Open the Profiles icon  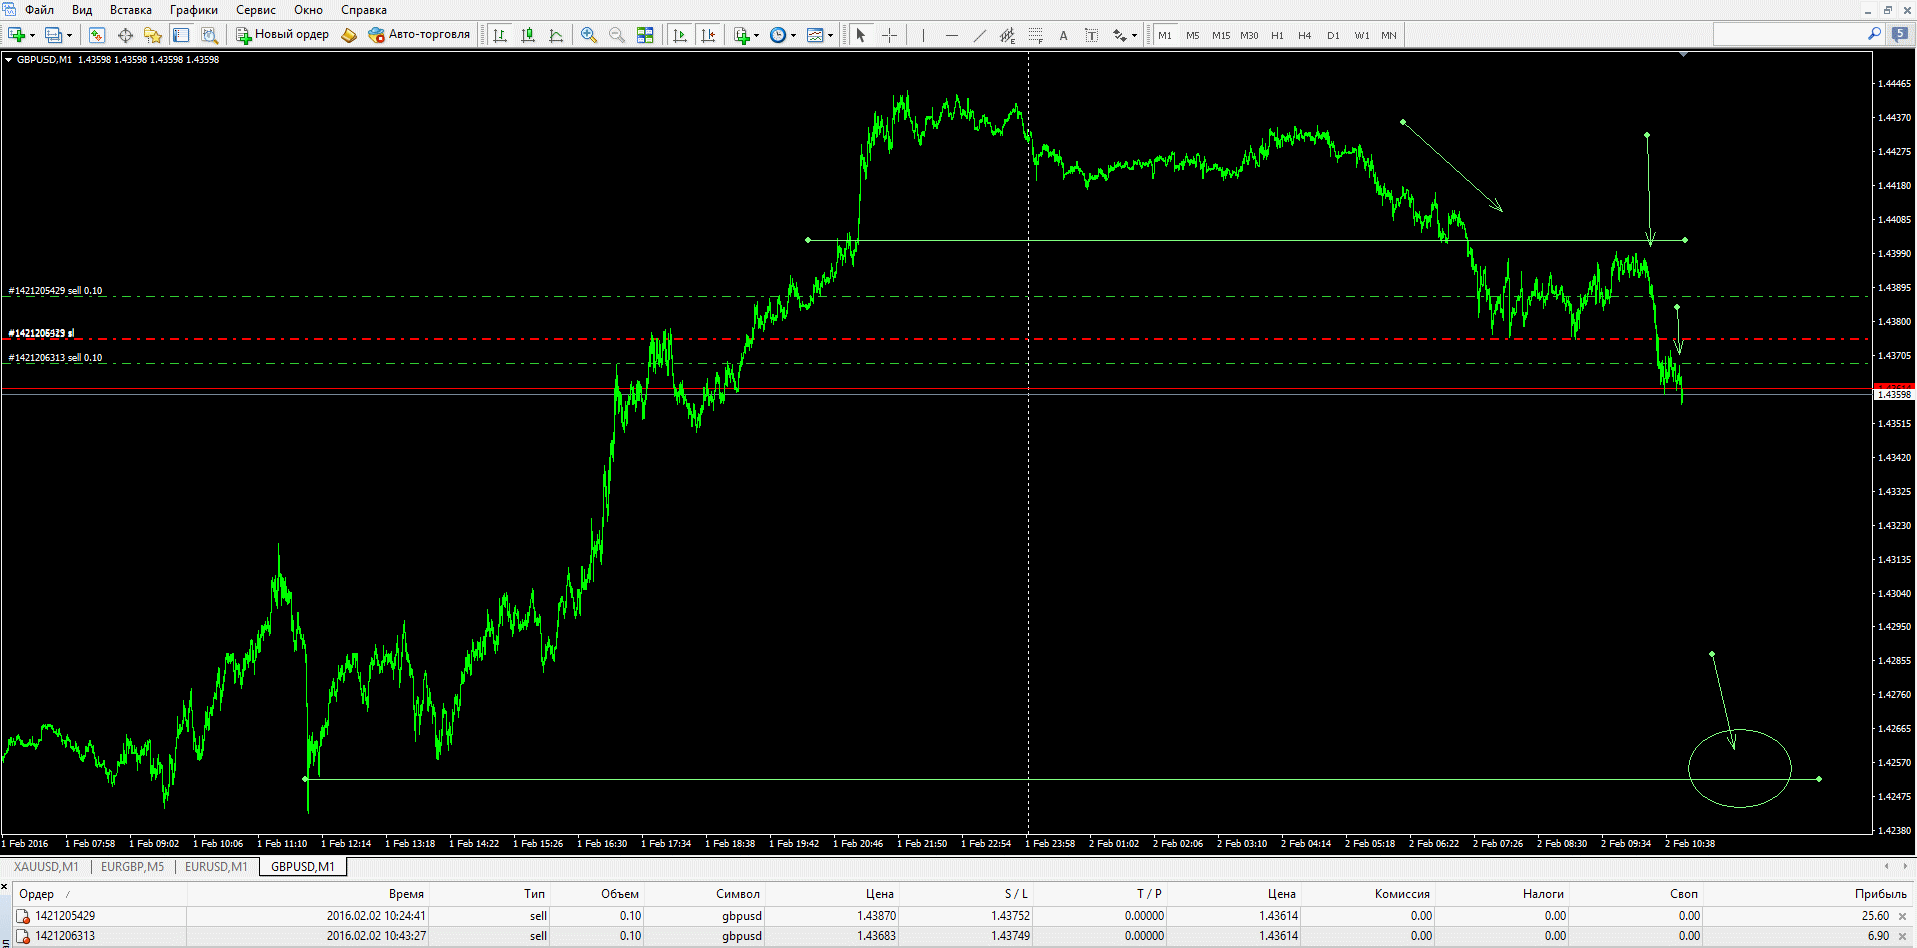52,35
